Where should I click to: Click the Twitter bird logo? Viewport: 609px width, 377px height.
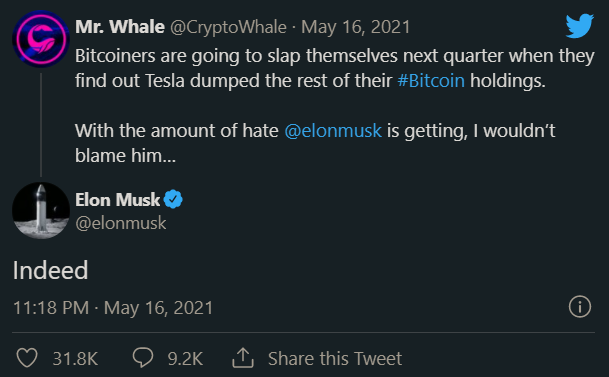pos(579,26)
